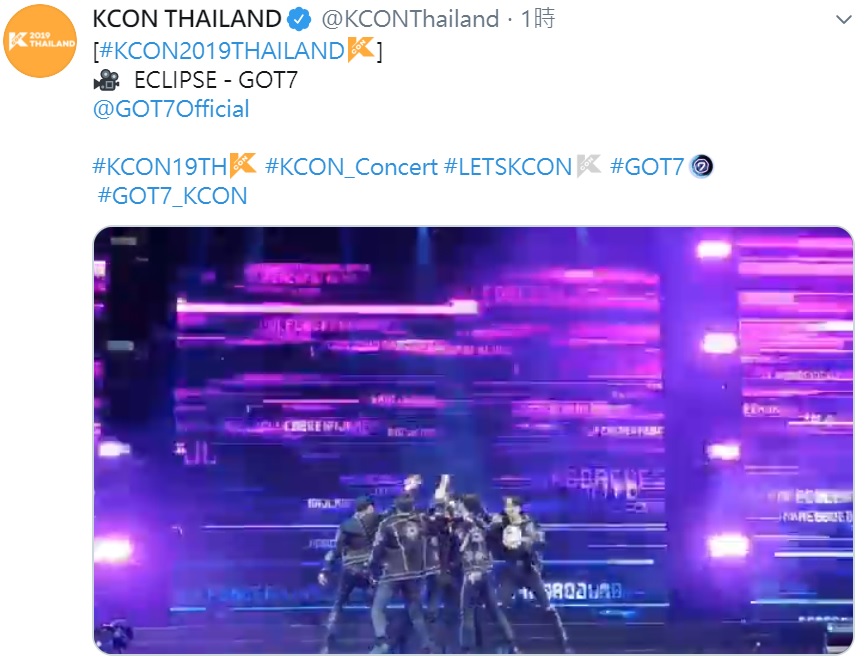
Task: Open the #LETSKCON hashtag
Action: (x=508, y=167)
